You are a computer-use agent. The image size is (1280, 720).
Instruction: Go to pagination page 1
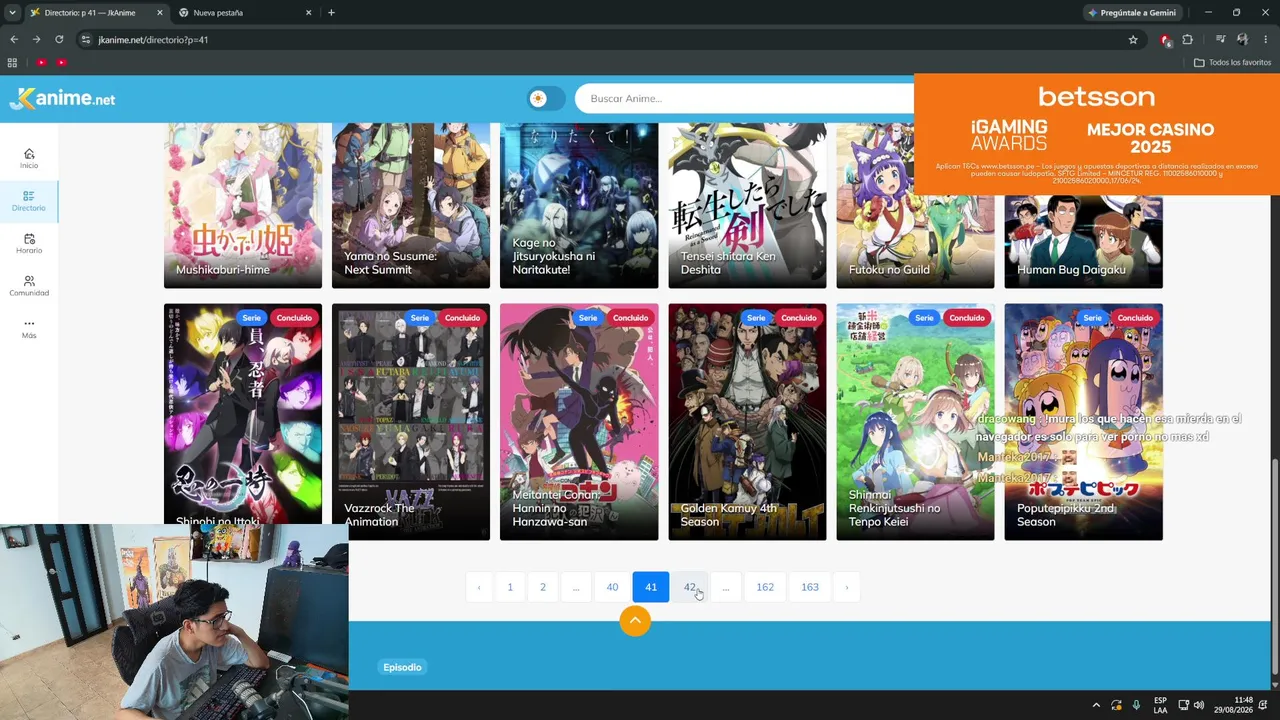[x=510, y=587]
